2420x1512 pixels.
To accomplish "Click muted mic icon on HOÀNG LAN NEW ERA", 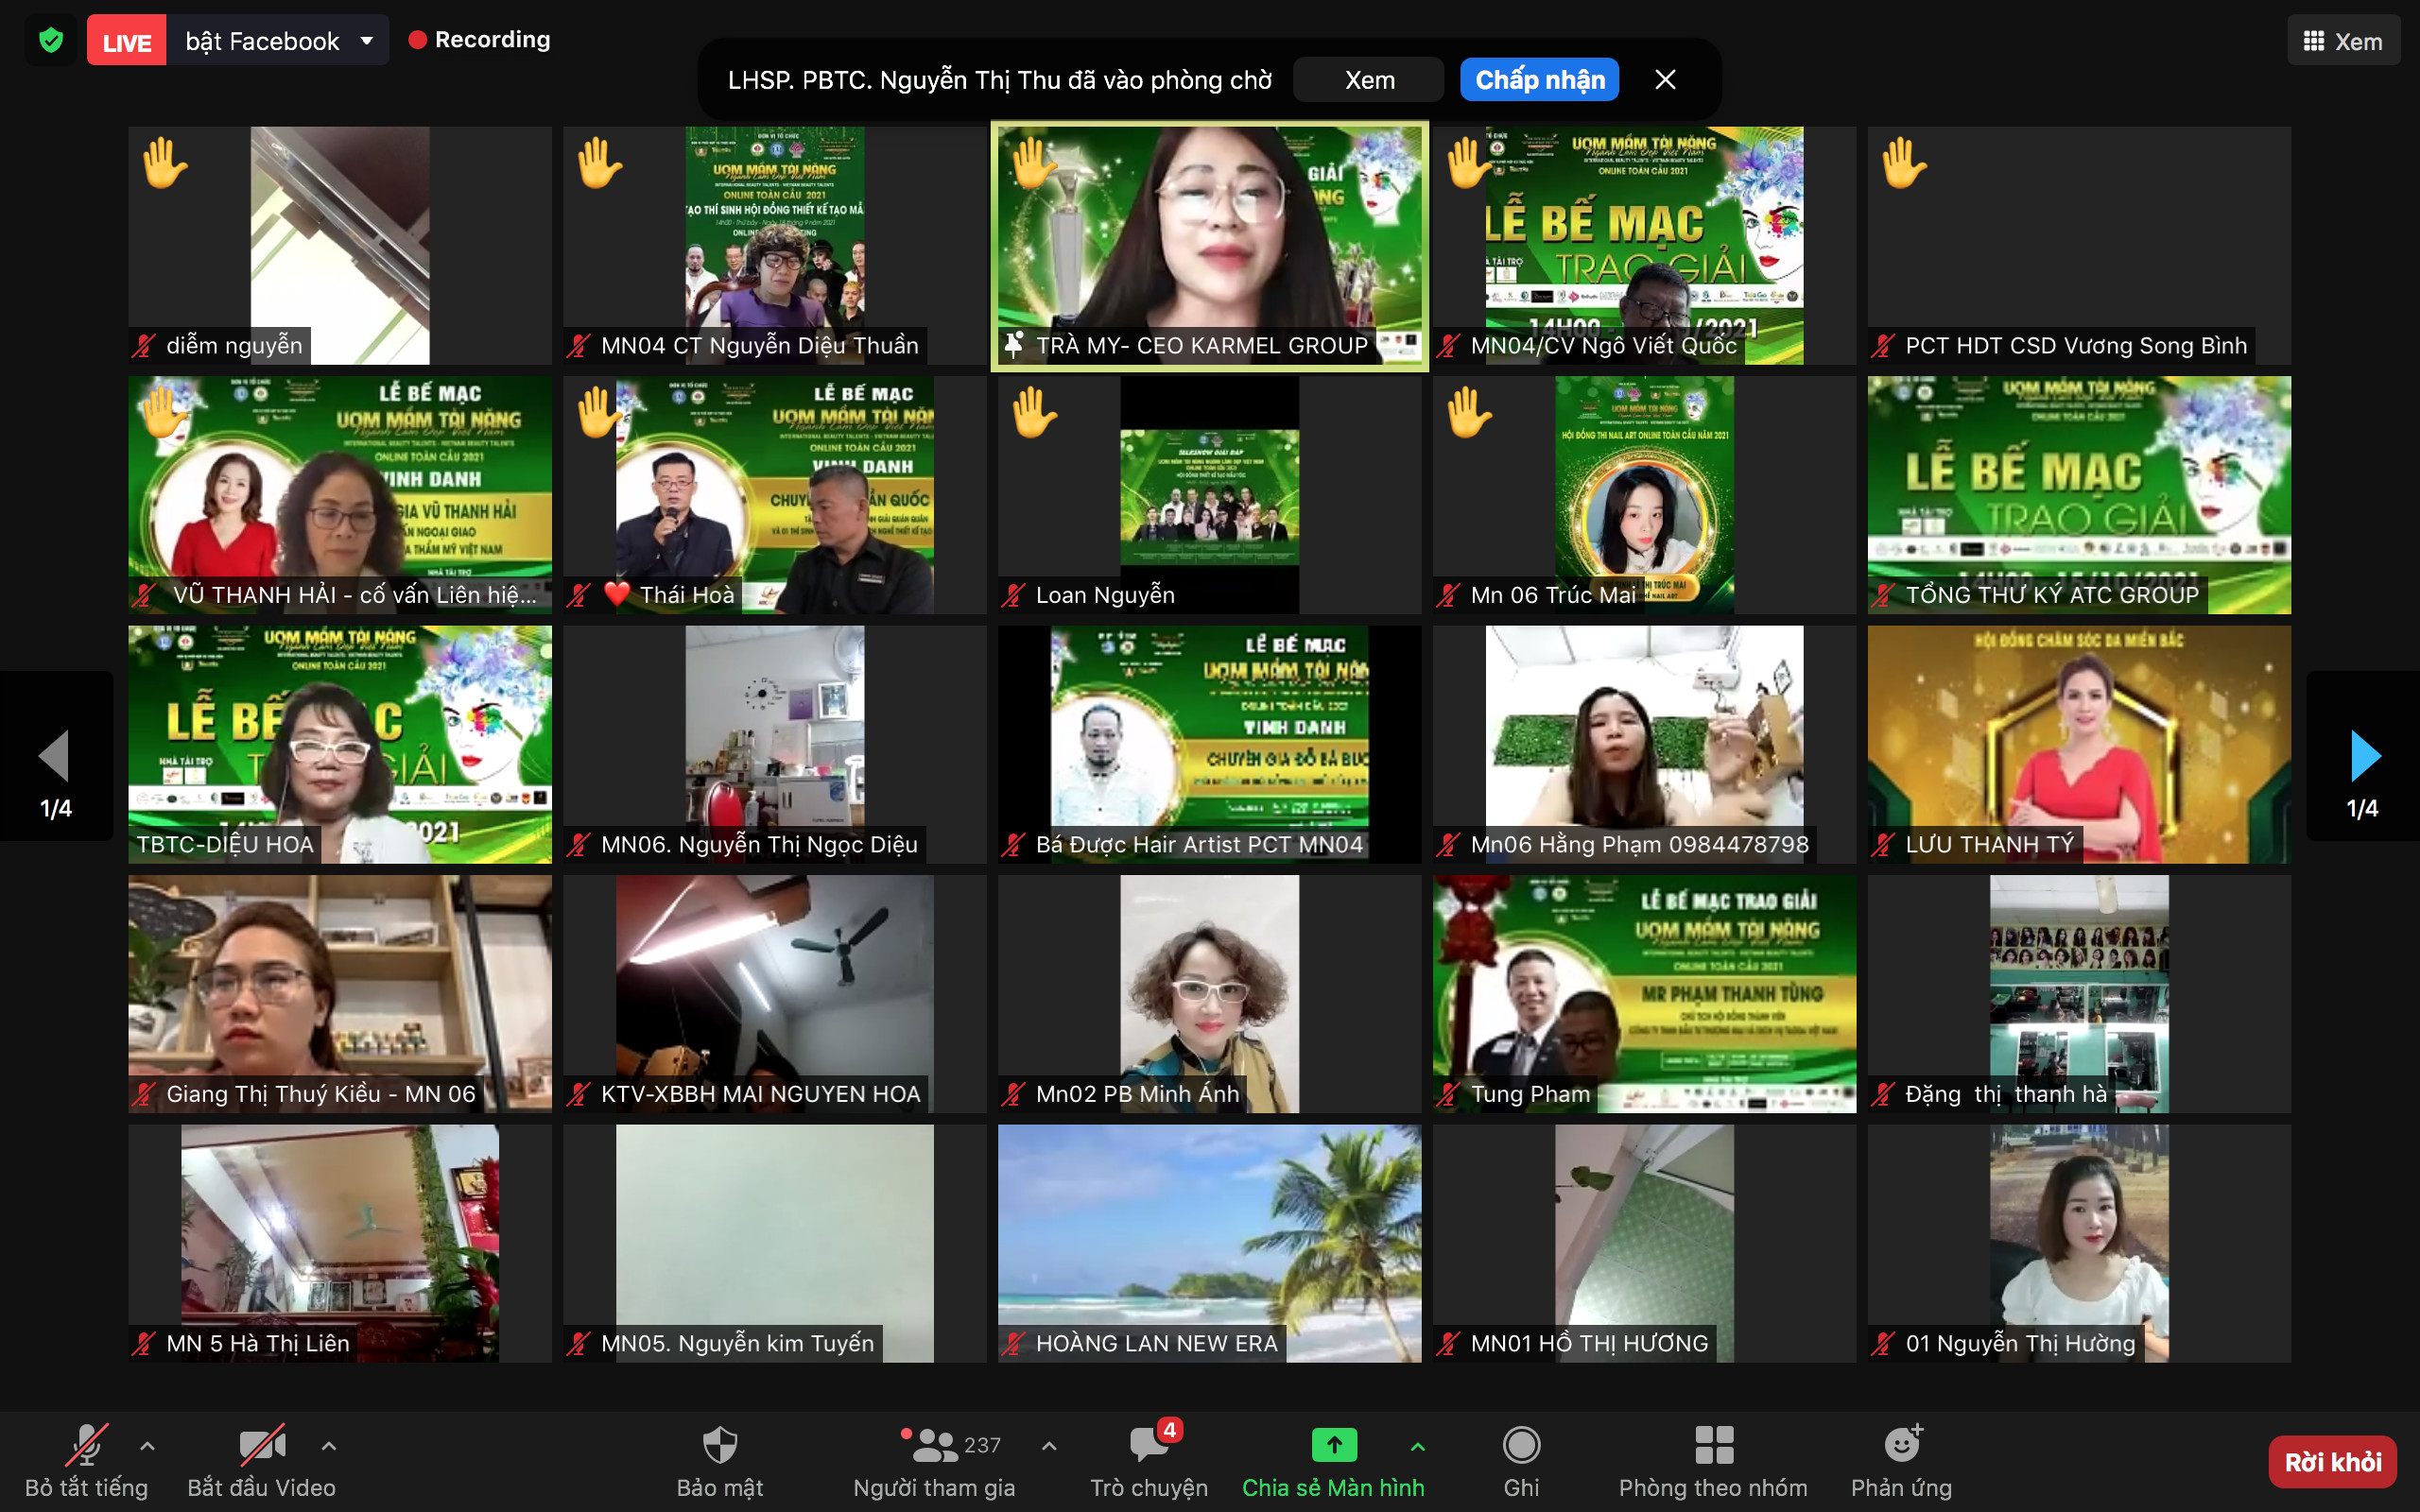I will [1013, 1344].
